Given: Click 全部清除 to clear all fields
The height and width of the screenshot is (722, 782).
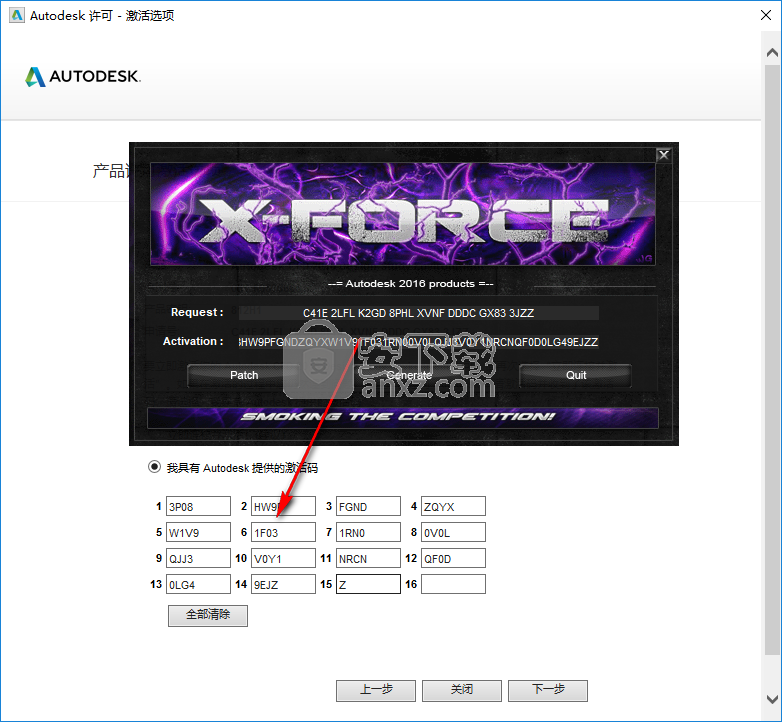Looking at the screenshot, I should click(208, 615).
